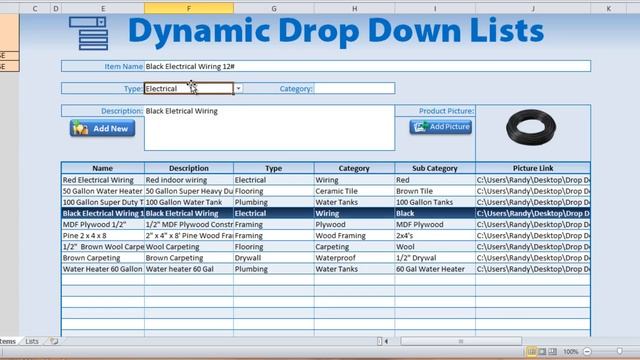
Task: Click the Picture Link table header
Action: coord(533,168)
